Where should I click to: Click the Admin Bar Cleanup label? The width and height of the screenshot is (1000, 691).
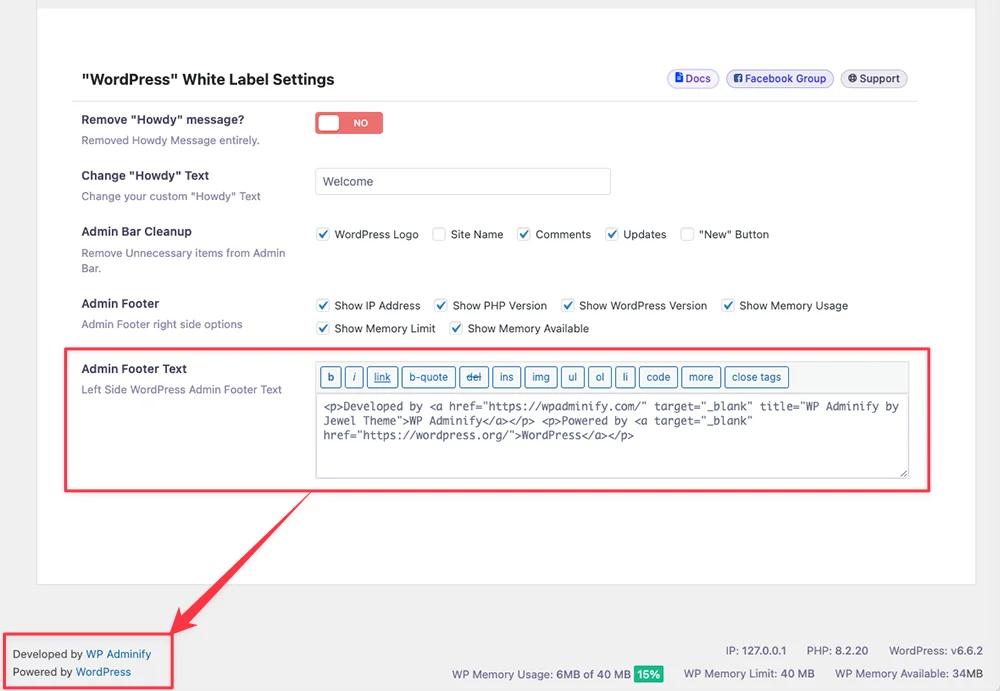pyautogui.click(x=136, y=232)
